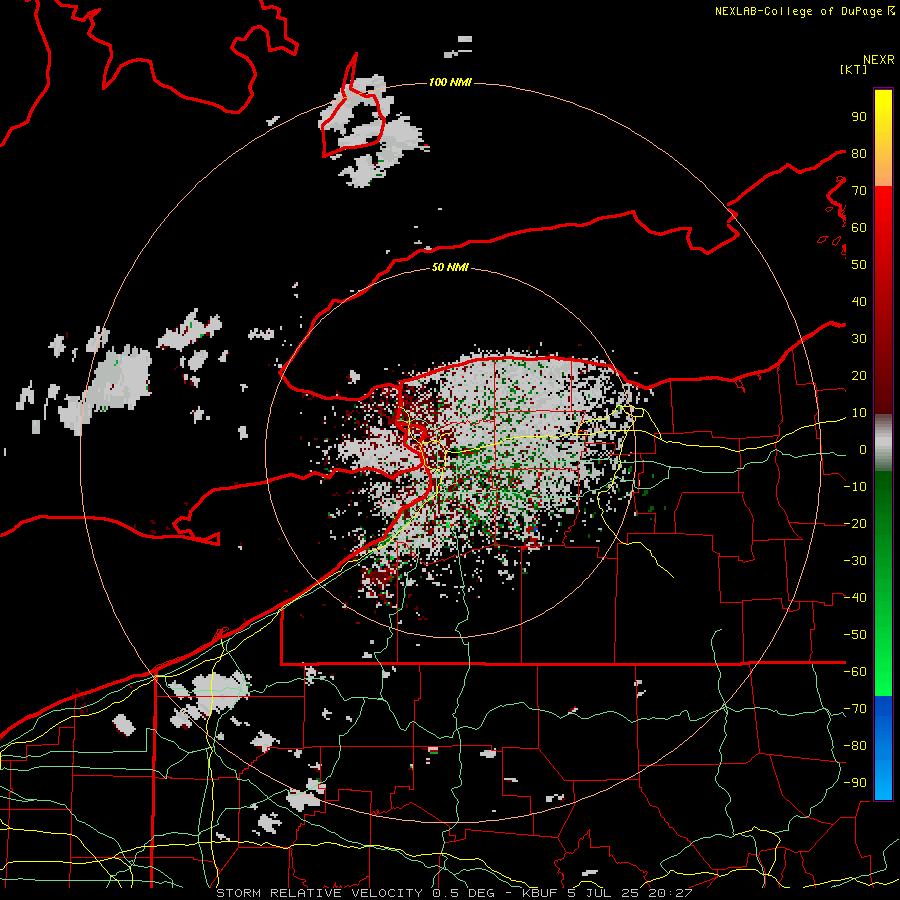Click the 40 value on the velocity scale
Viewport: 900px width, 900px height.
pyautogui.click(x=859, y=302)
